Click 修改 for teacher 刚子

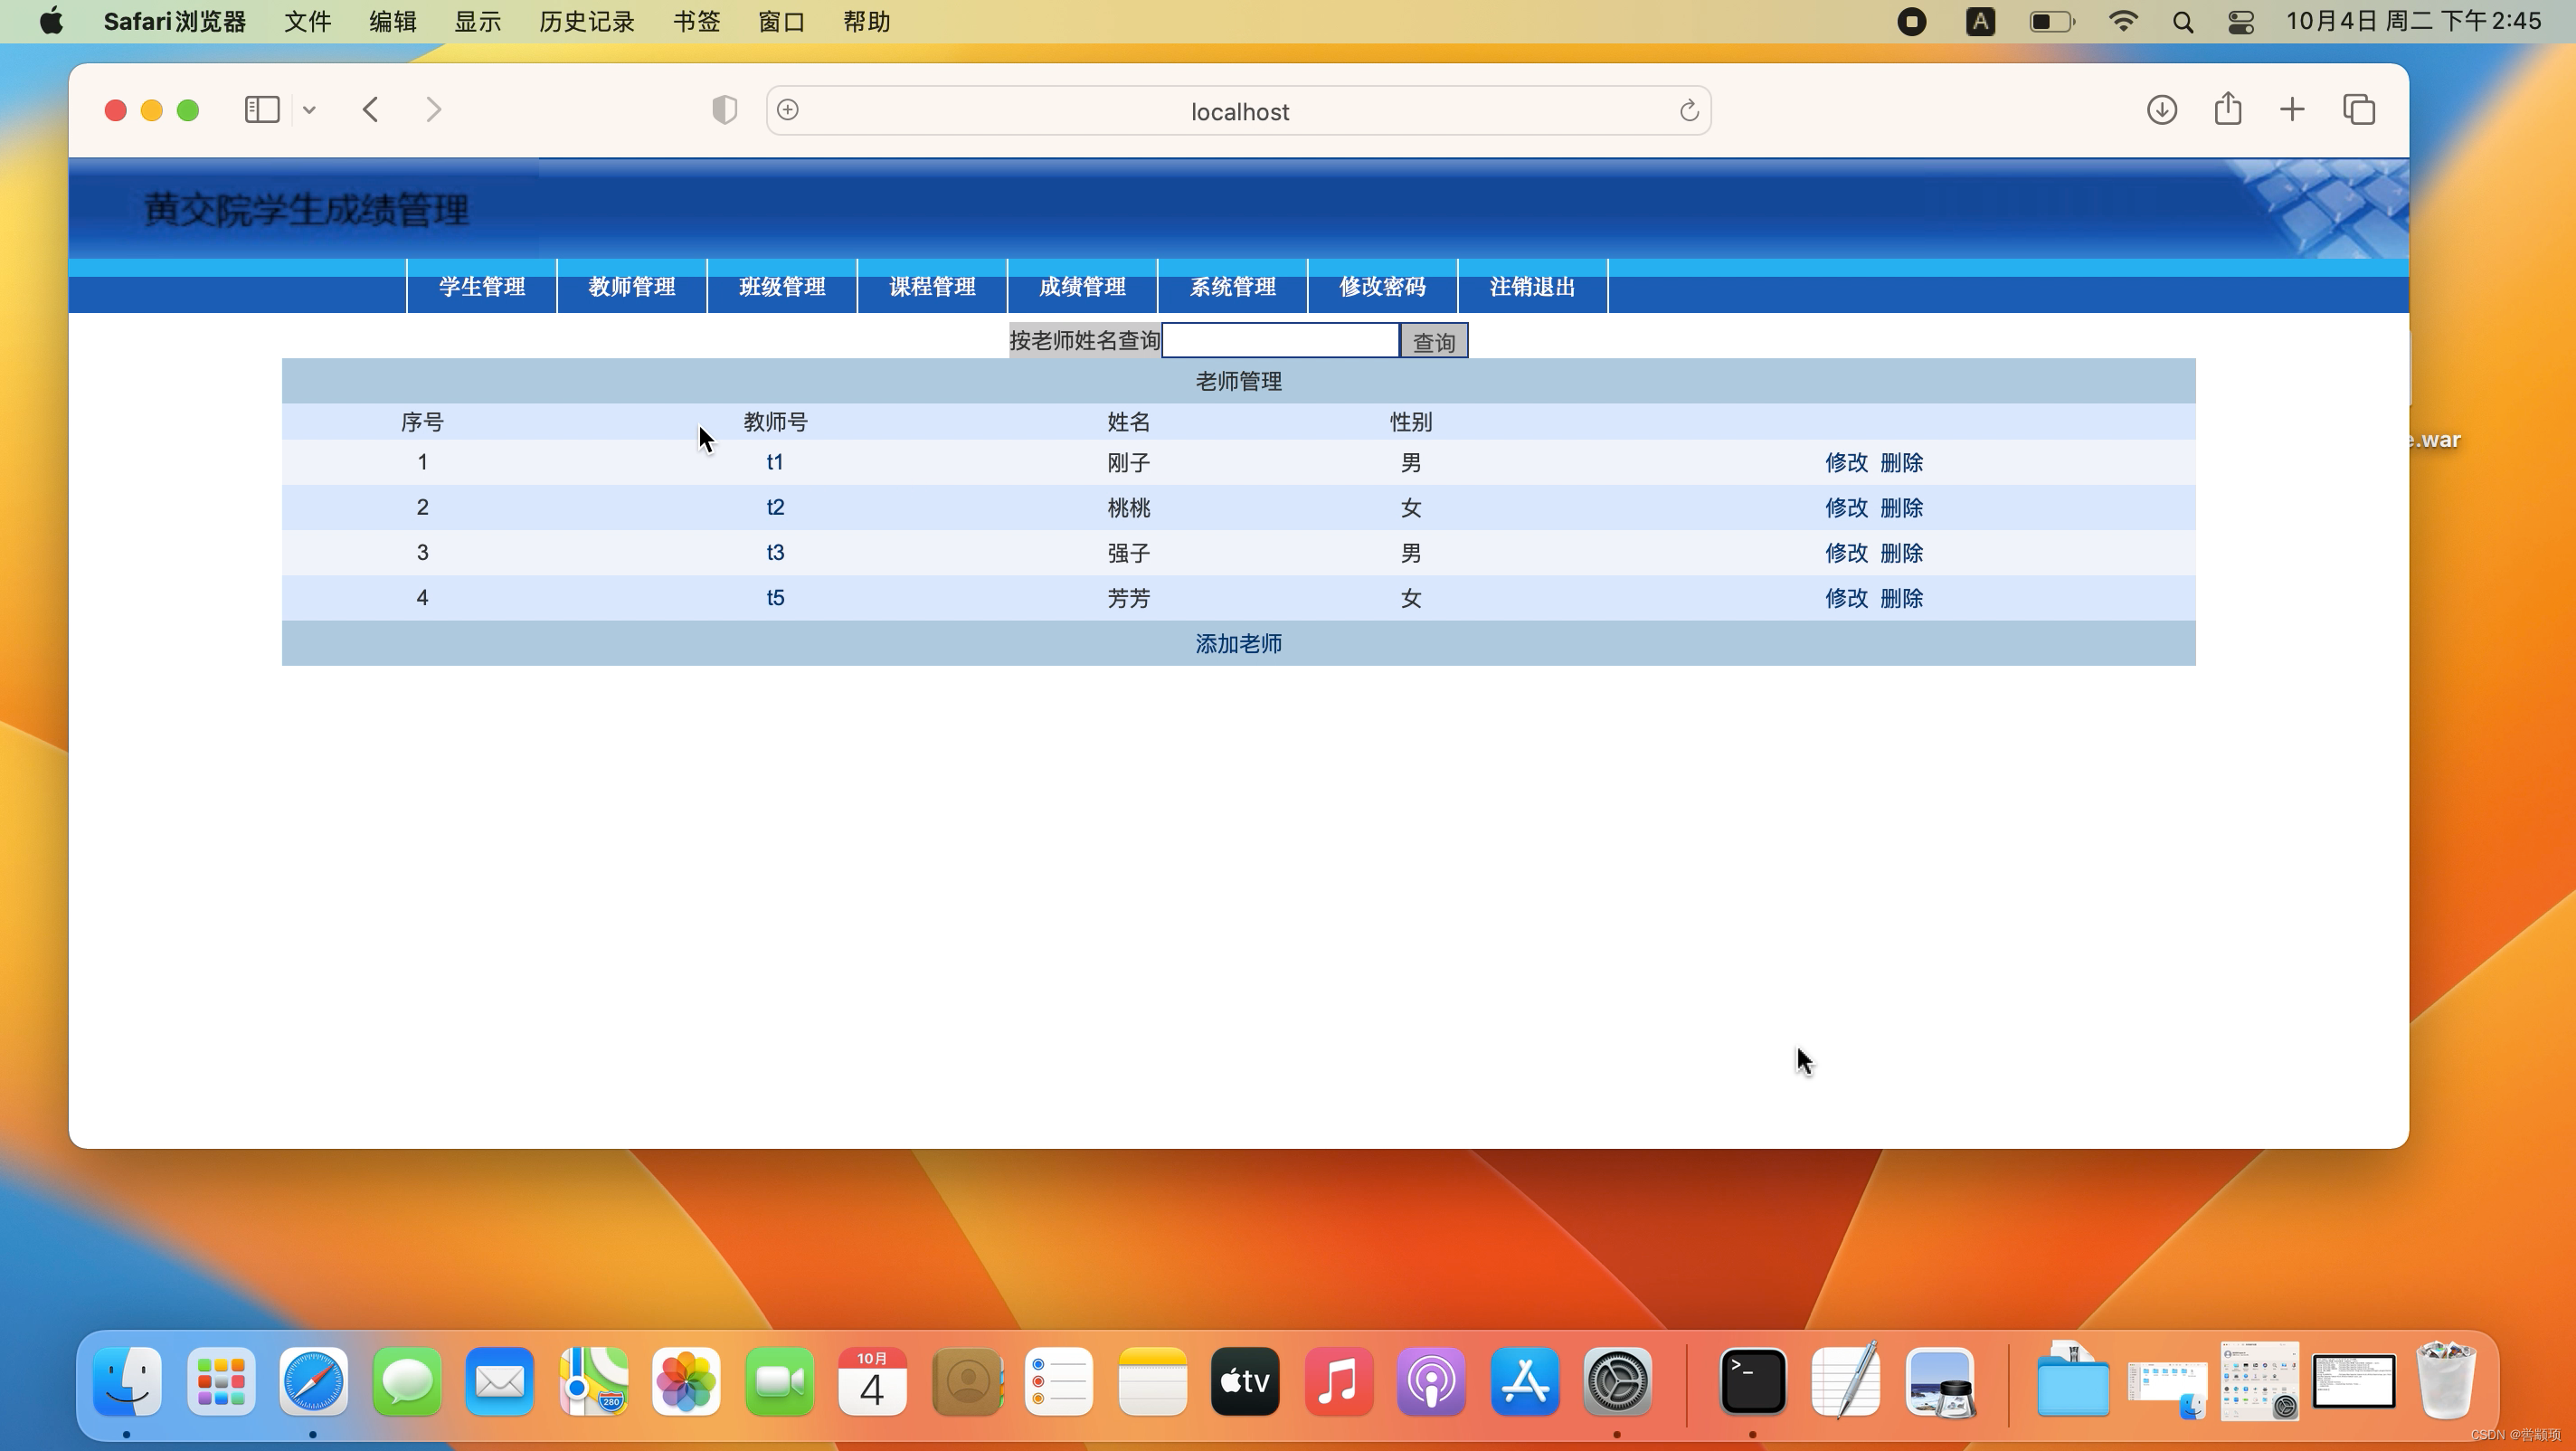click(x=1846, y=462)
